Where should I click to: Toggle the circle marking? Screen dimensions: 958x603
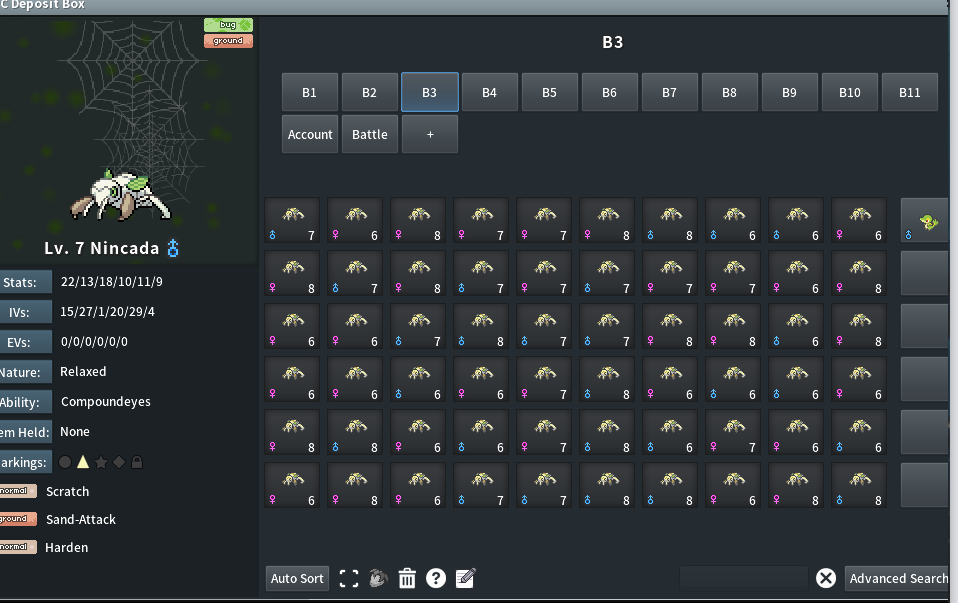65,462
